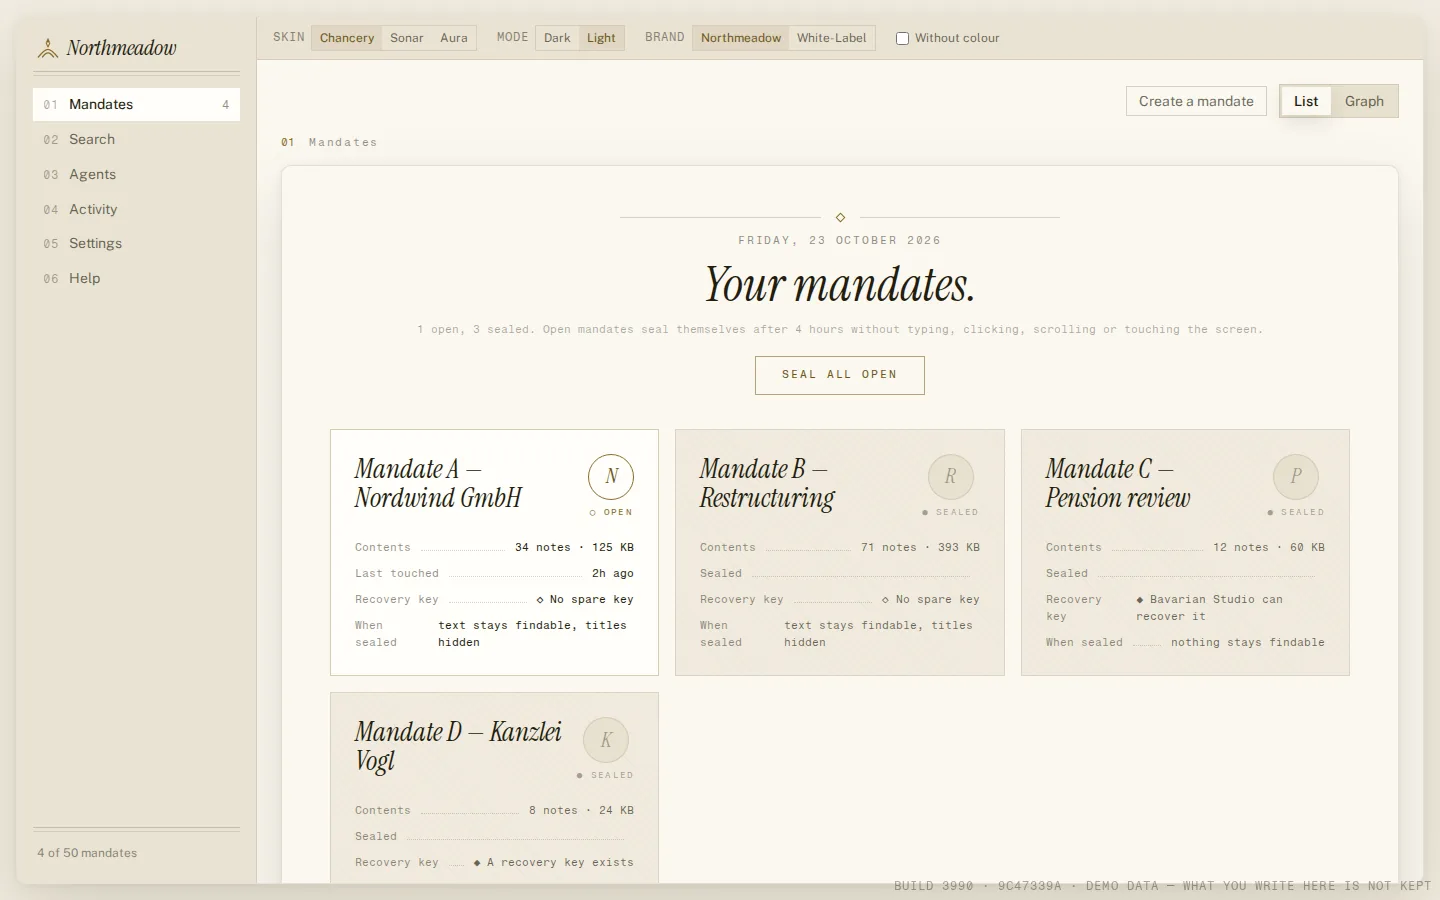Screen dimensions: 1440x900
Task: Click the SEAL ALL OPEN button
Action: pos(840,375)
